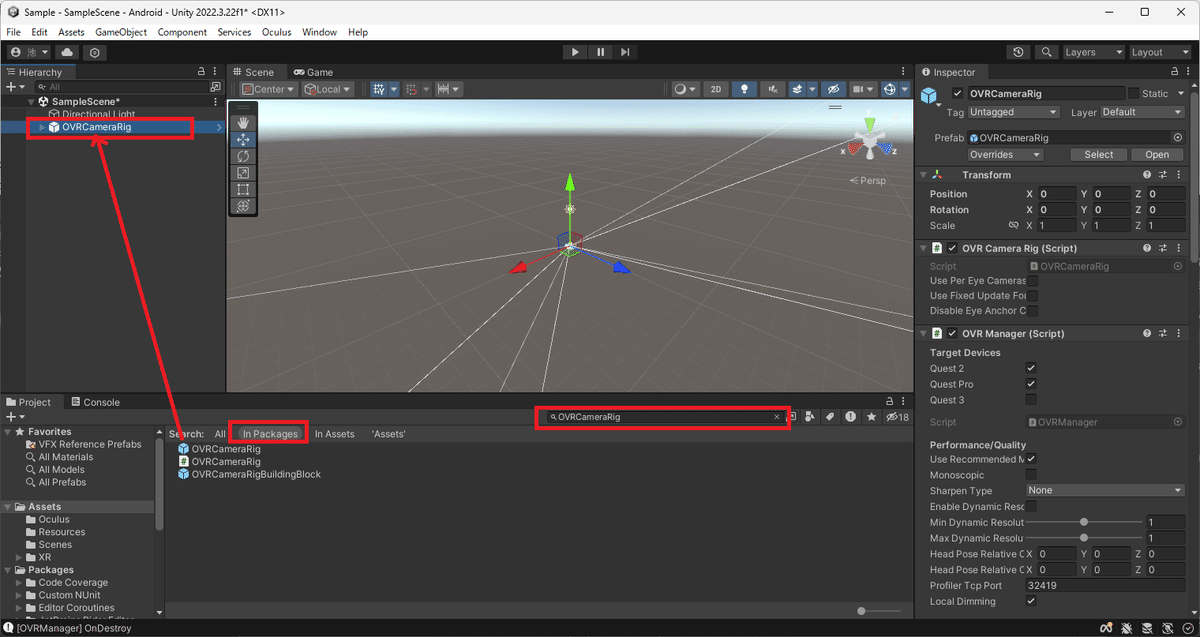Adjust the Min Dynamic Resolution slider
Viewport: 1200px width, 637px height.
[x=1085, y=523]
